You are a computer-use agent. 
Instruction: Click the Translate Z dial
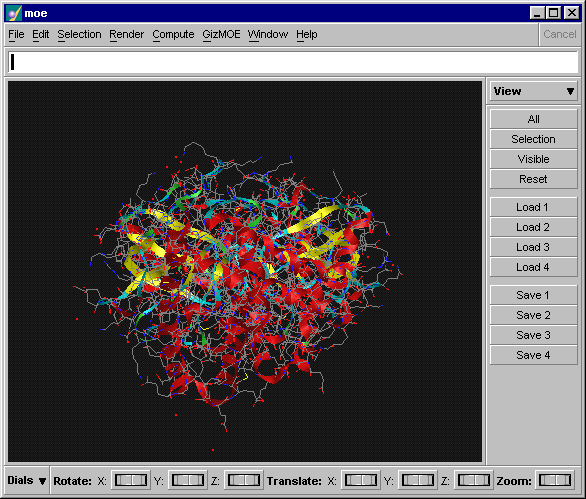474,480
